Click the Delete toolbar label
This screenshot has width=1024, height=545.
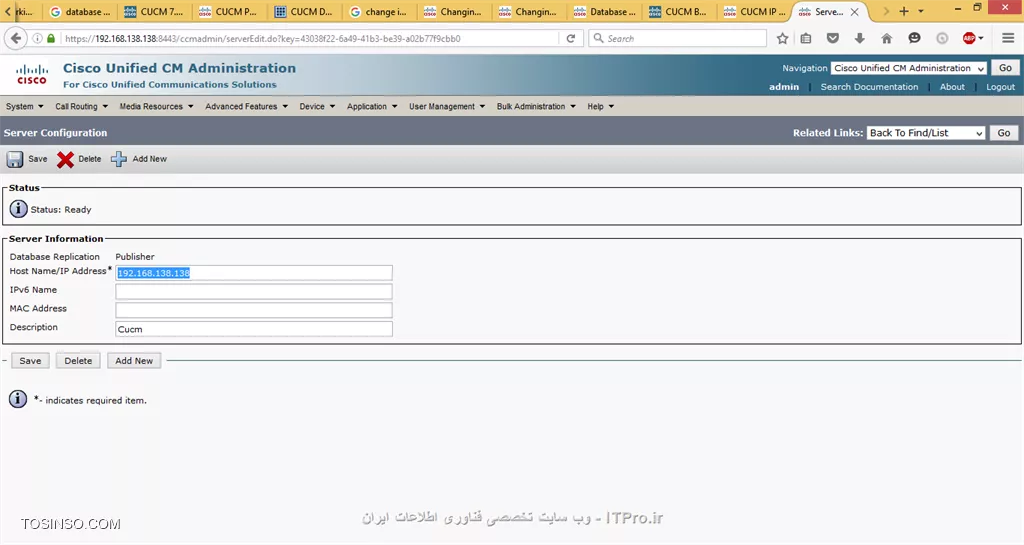[89, 159]
